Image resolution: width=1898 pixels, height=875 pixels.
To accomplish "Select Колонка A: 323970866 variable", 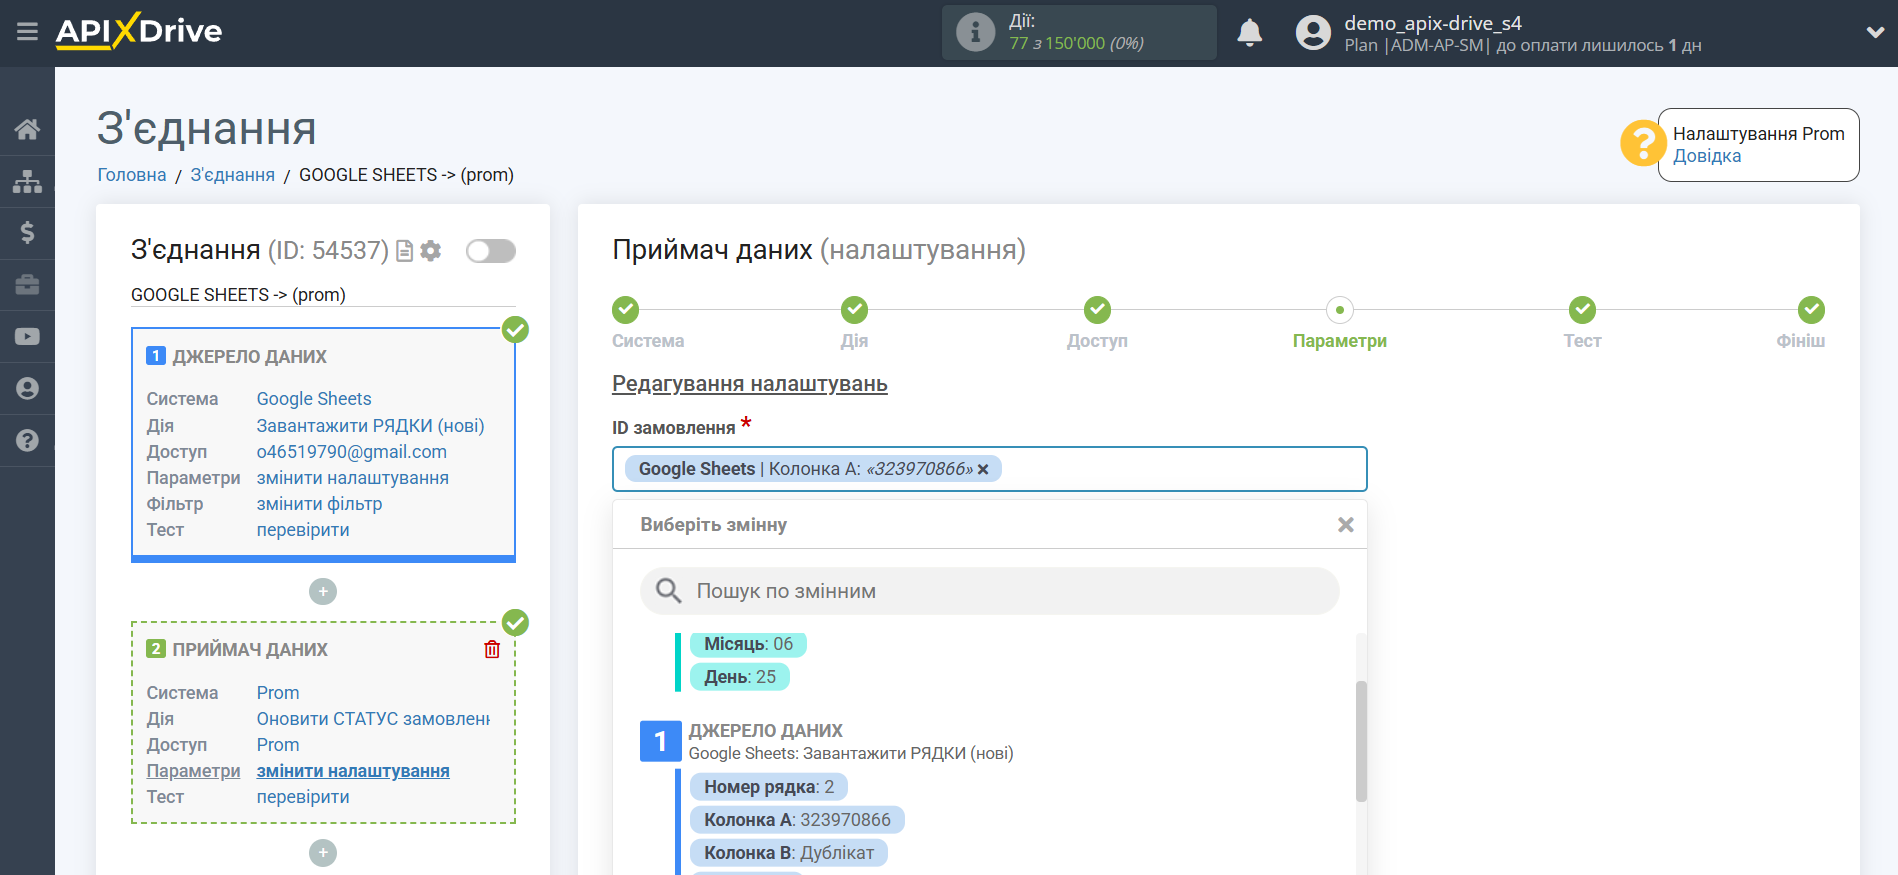I will tap(797, 820).
